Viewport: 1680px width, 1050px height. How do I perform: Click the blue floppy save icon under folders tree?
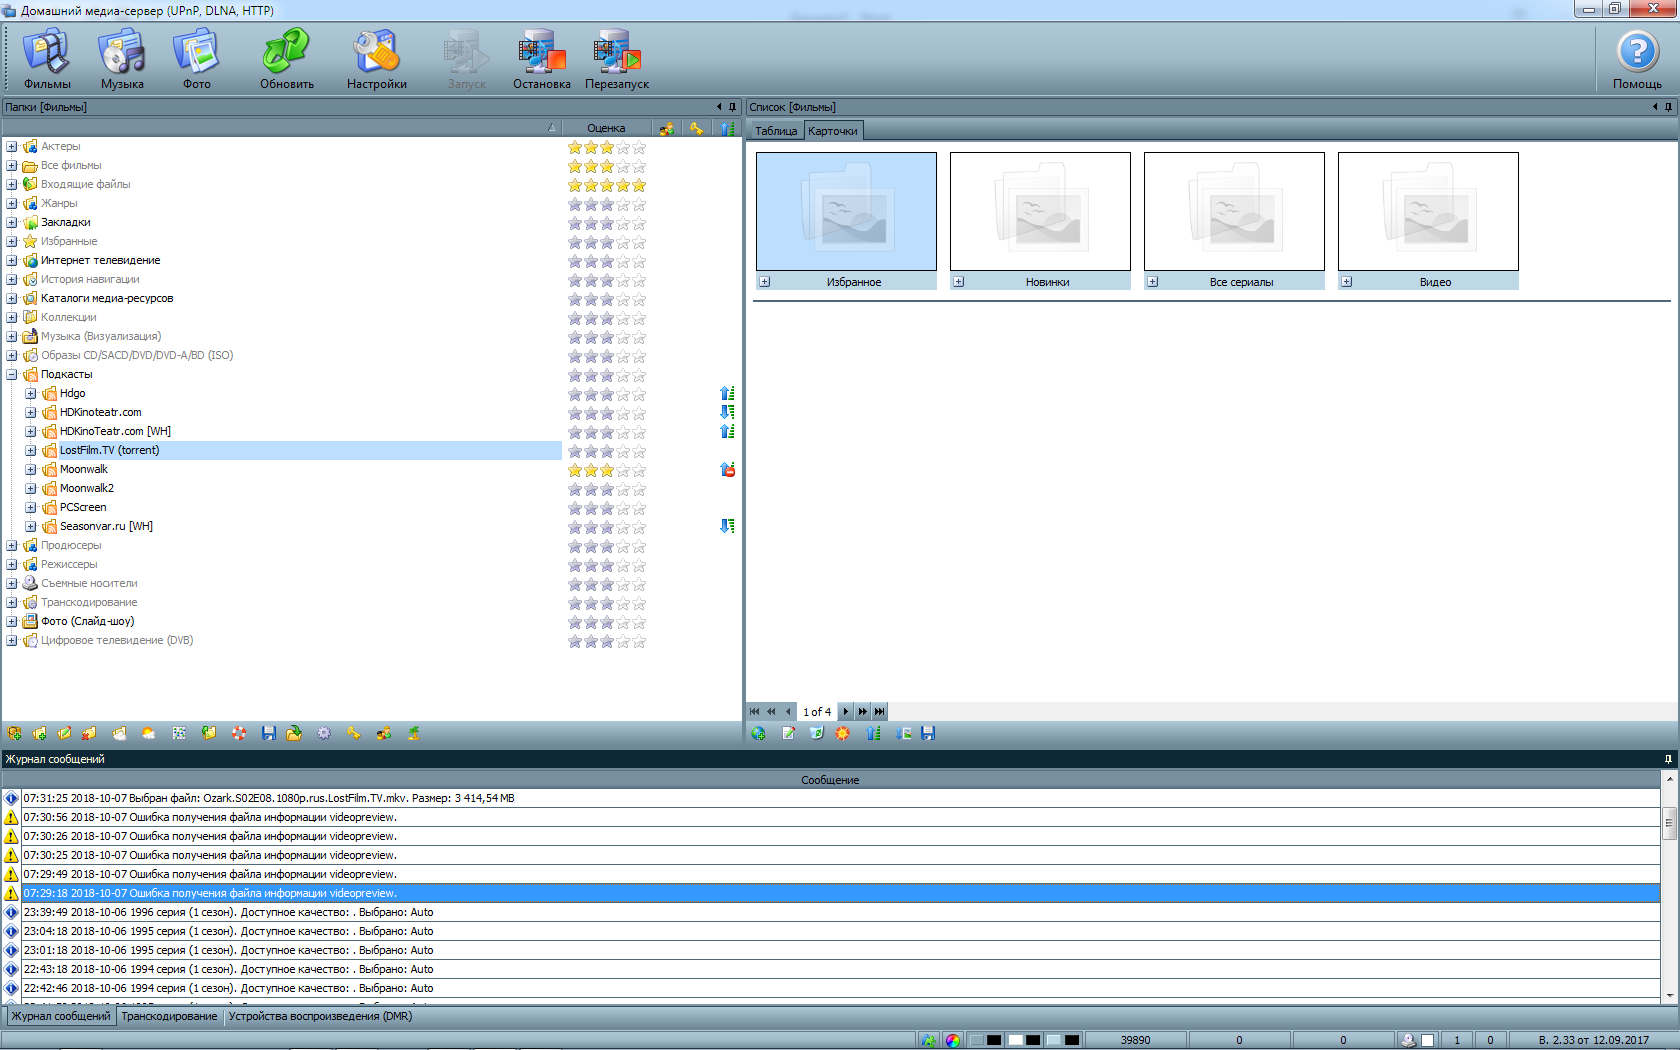click(268, 733)
